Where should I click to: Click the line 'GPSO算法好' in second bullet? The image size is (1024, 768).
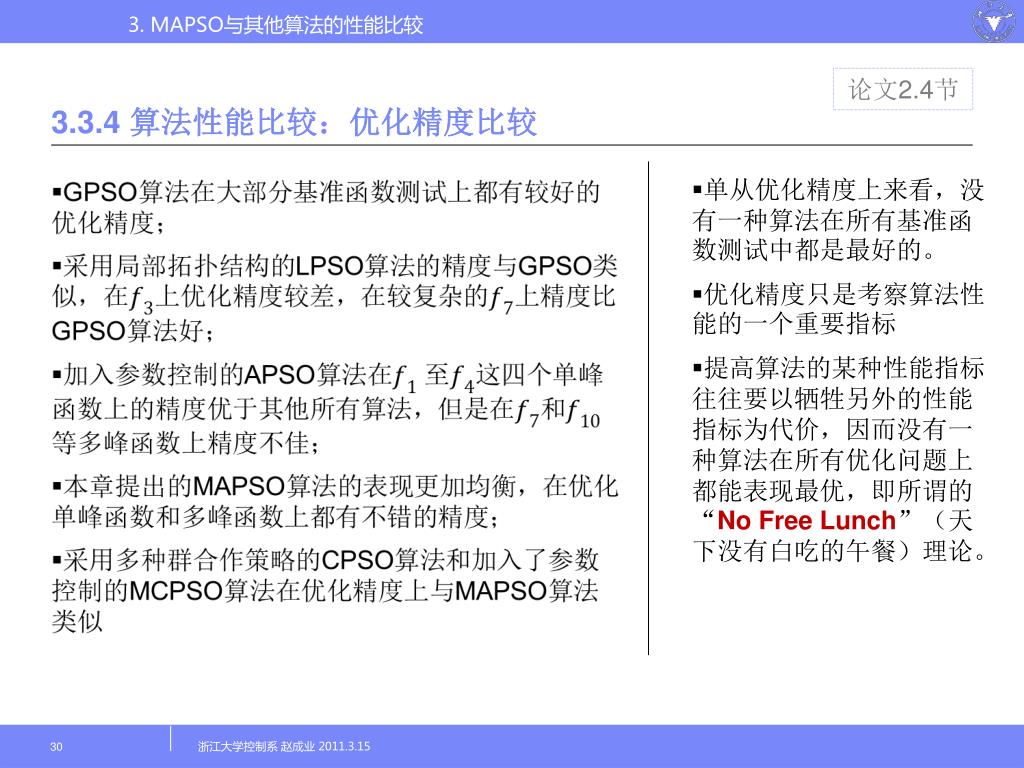(133, 331)
